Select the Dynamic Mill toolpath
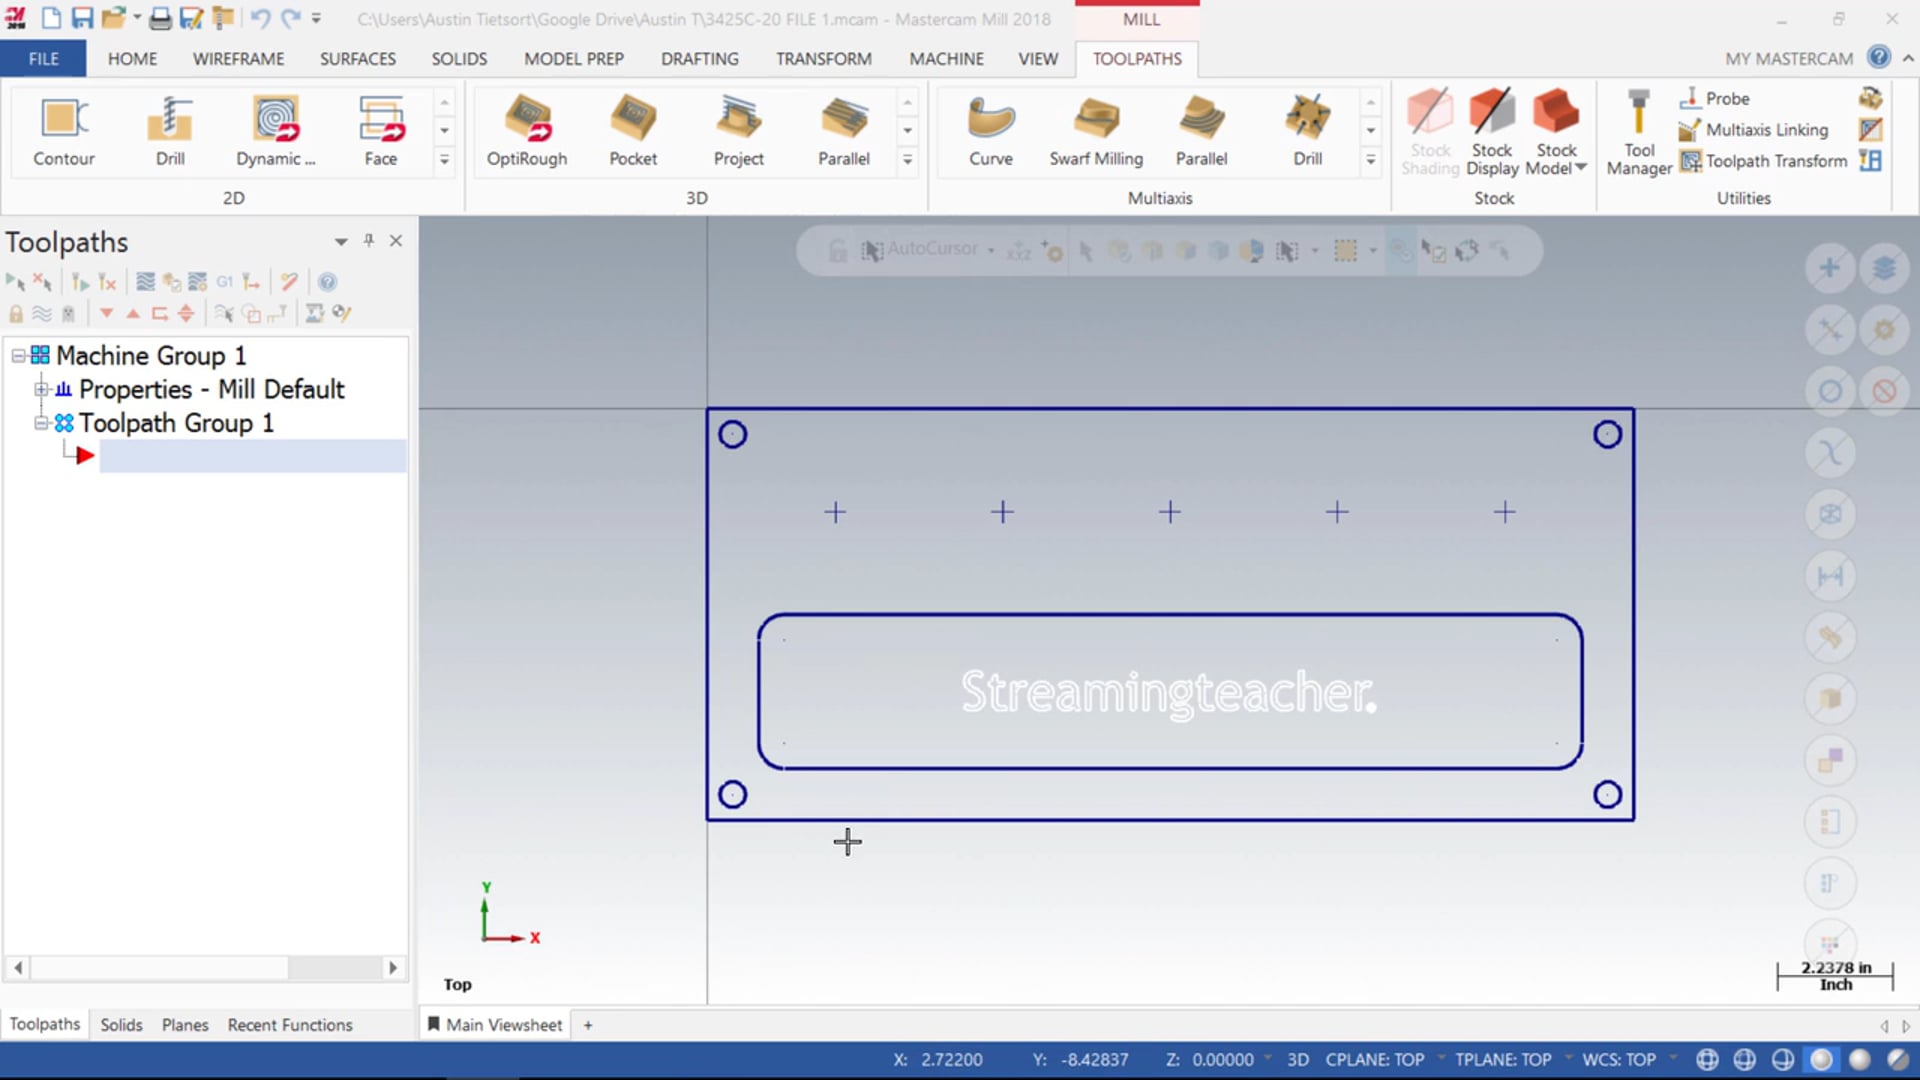1920x1080 pixels. [273, 128]
